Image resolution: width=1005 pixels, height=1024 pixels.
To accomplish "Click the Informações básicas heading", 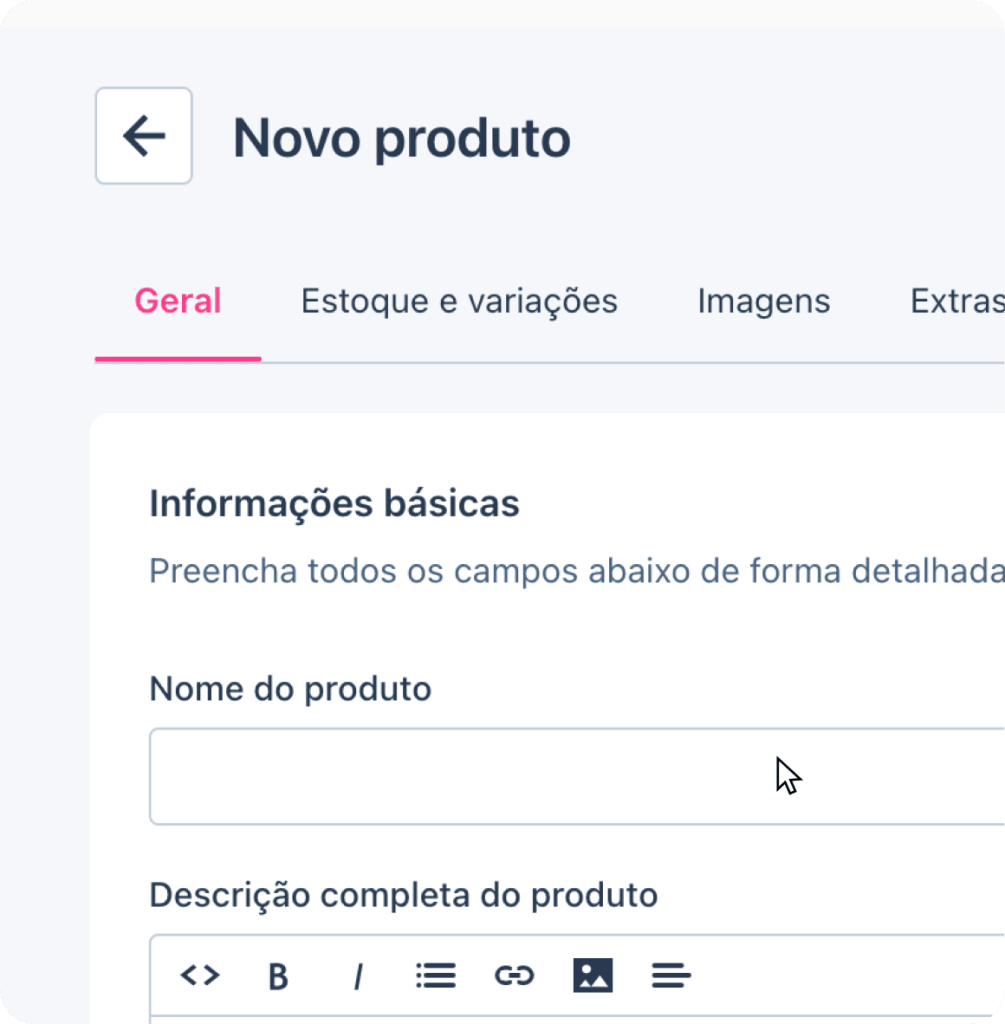I will (x=334, y=504).
